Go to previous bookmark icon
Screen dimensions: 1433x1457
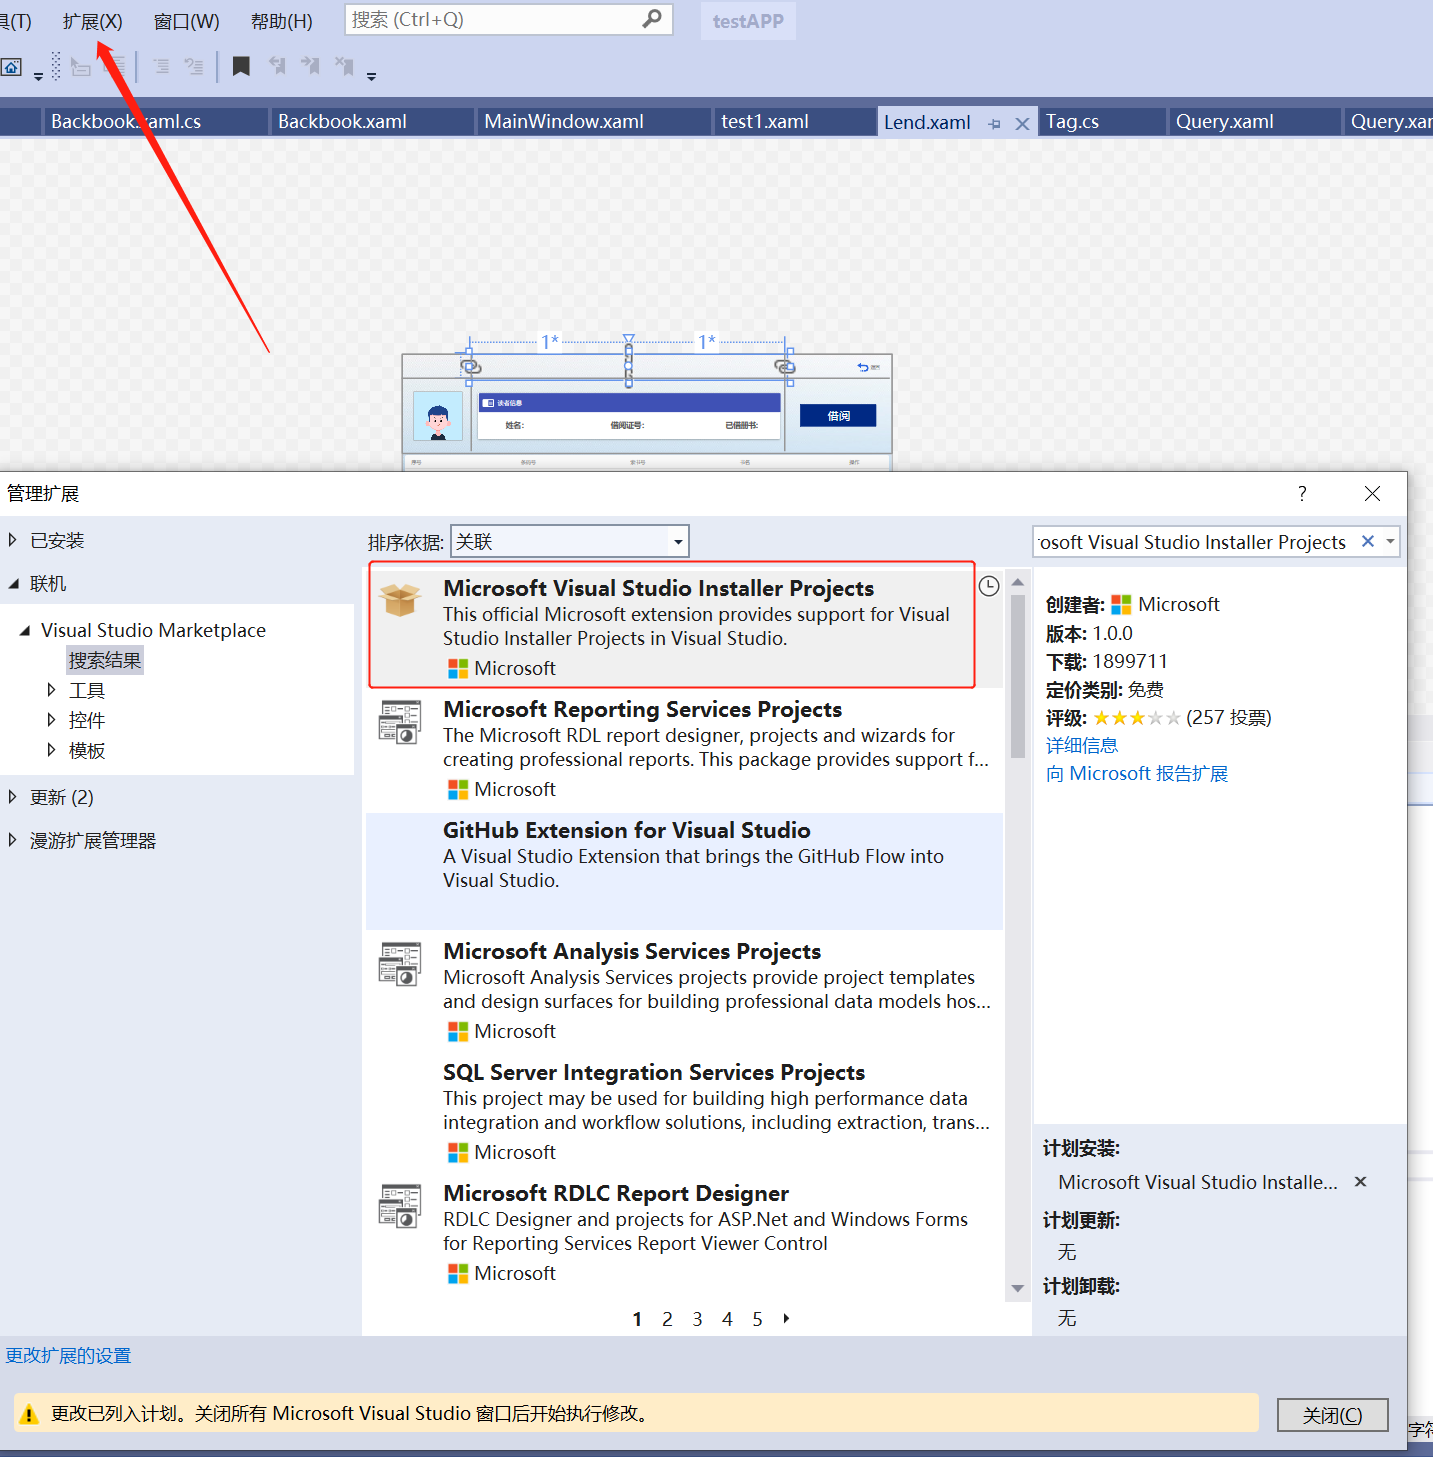coord(277,66)
